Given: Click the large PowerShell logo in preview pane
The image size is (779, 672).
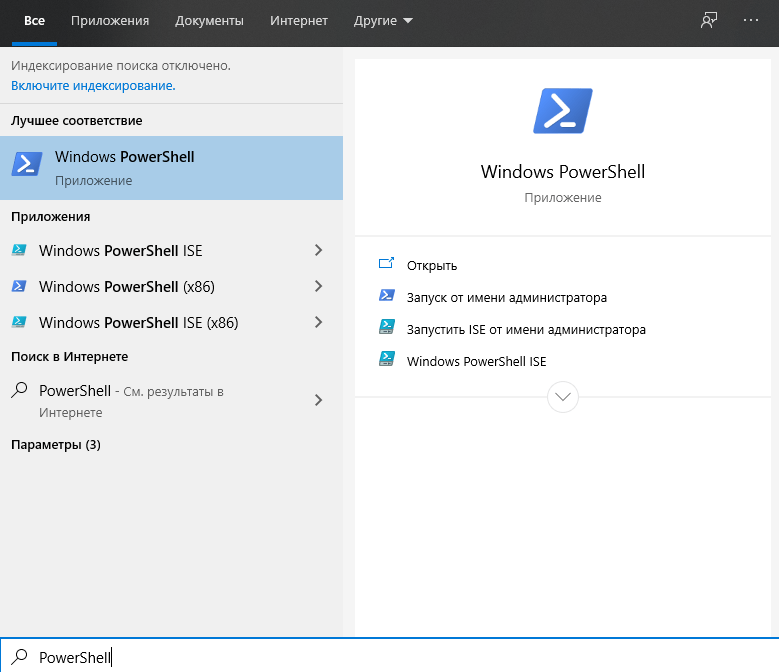Looking at the screenshot, I should tap(563, 111).
